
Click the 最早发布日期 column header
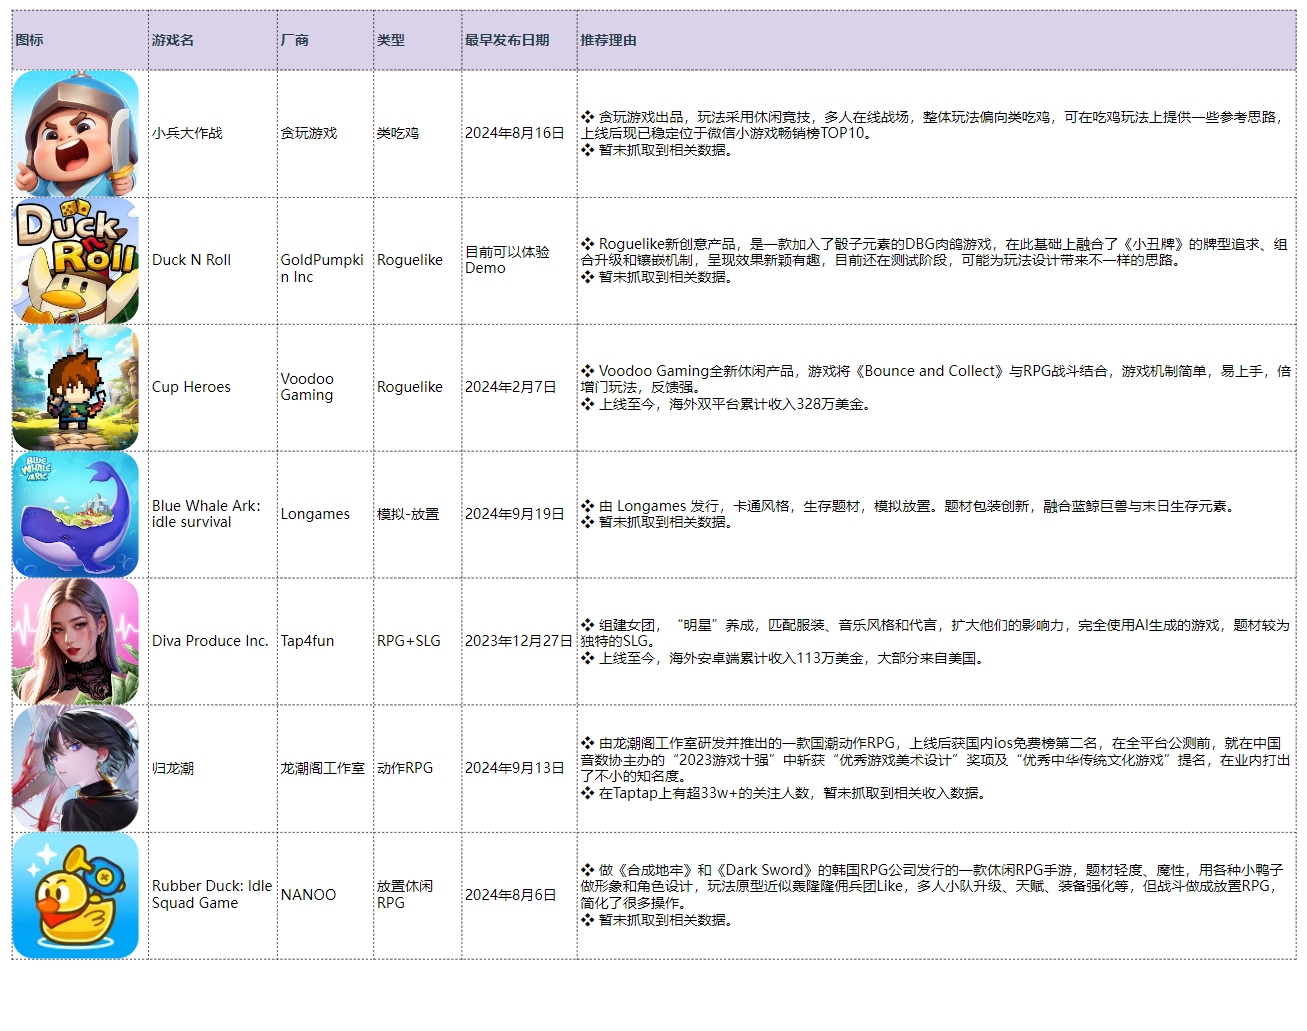click(507, 40)
